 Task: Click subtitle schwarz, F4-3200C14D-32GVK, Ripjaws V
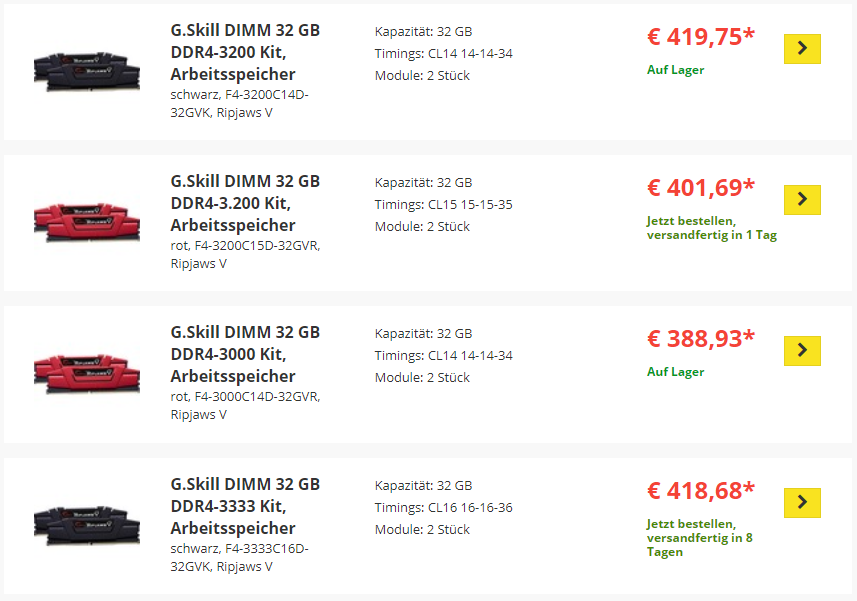click(x=239, y=103)
